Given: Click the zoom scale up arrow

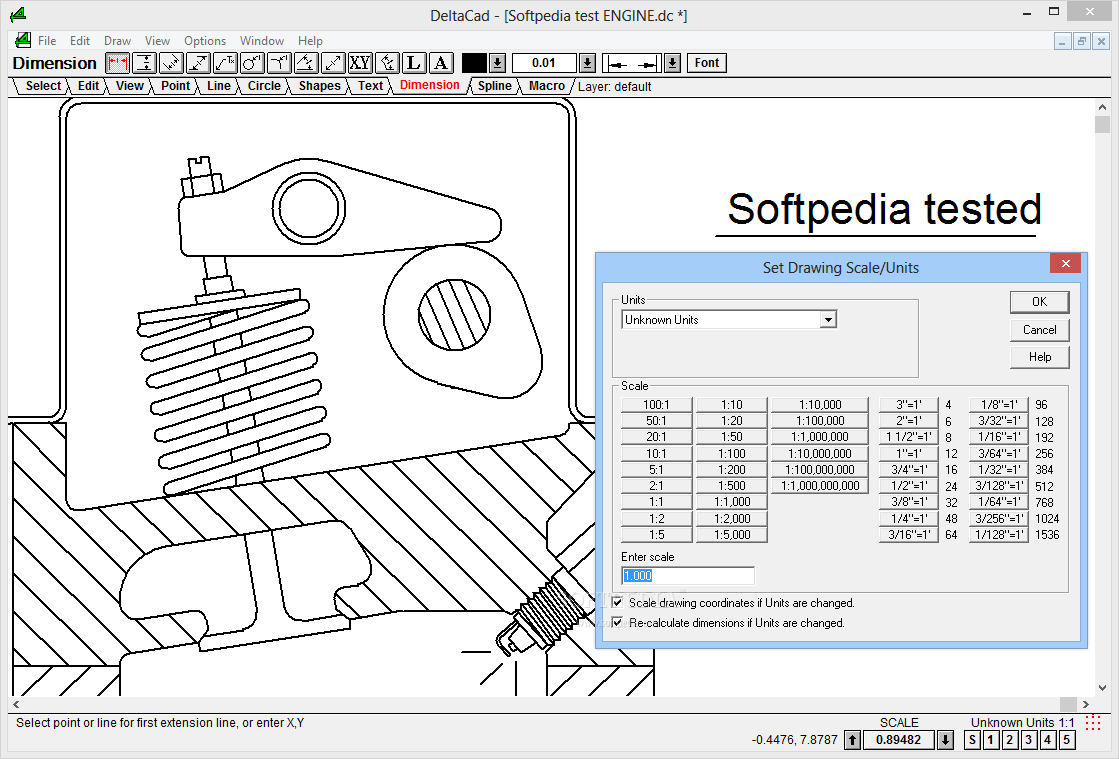Looking at the screenshot, I should click(852, 740).
